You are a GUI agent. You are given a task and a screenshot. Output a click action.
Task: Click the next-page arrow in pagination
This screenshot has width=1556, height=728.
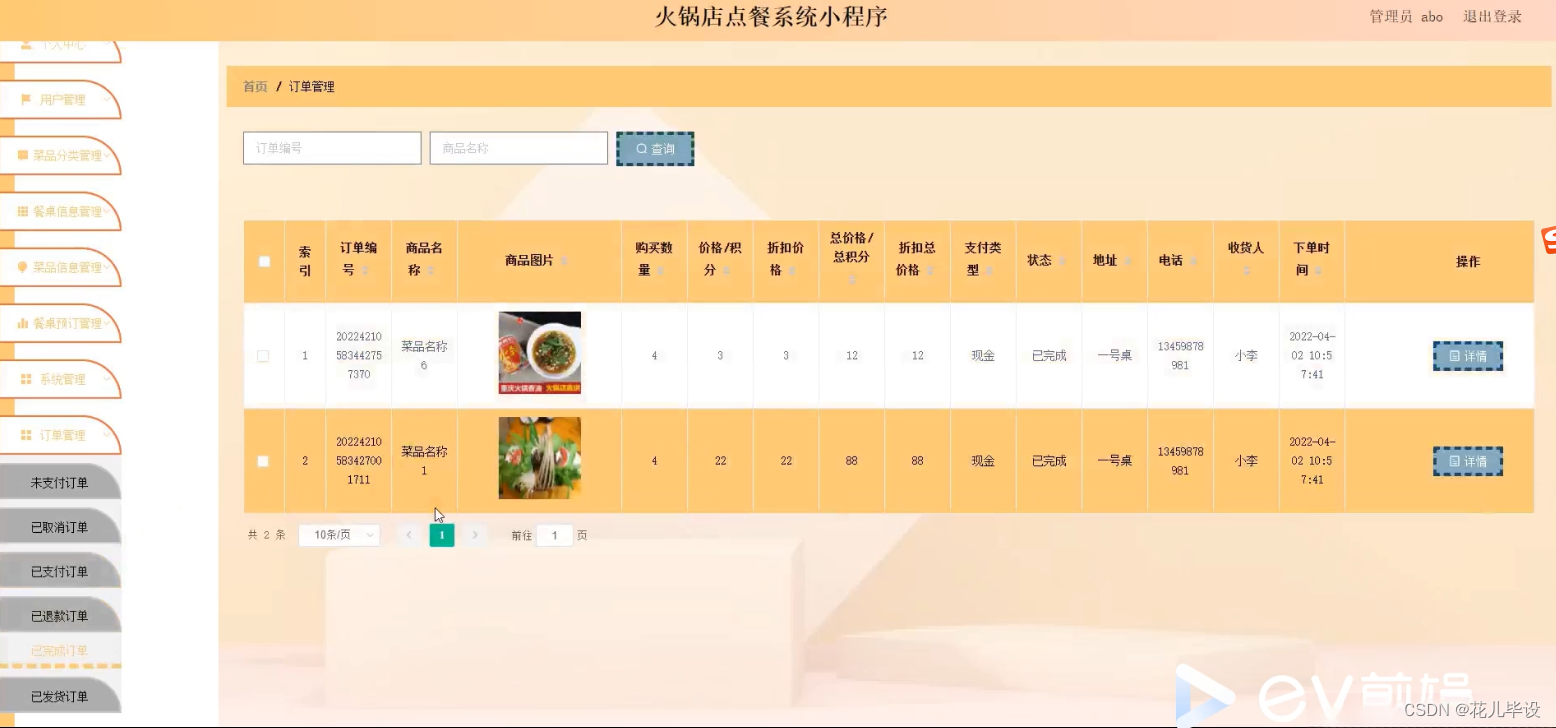(x=474, y=535)
